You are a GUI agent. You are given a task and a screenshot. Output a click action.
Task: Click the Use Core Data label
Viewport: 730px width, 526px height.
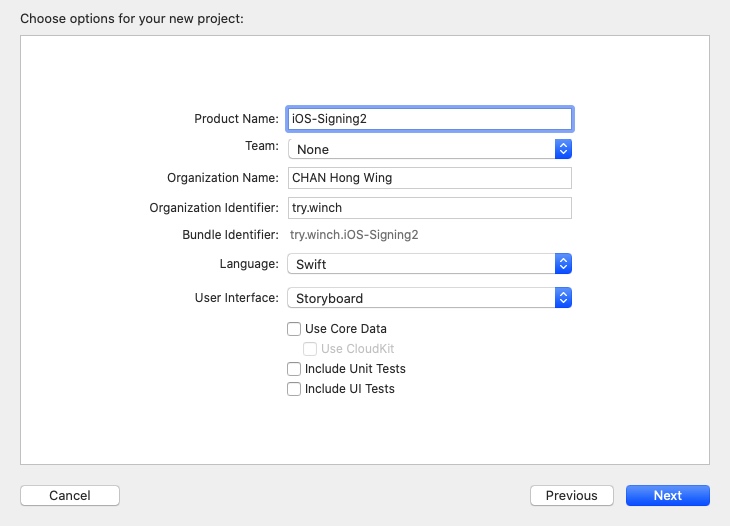(x=345, y=329)
